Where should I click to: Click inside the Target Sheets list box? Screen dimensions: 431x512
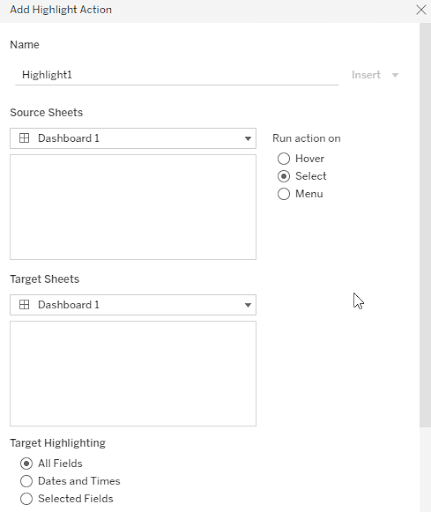point(133,374)
